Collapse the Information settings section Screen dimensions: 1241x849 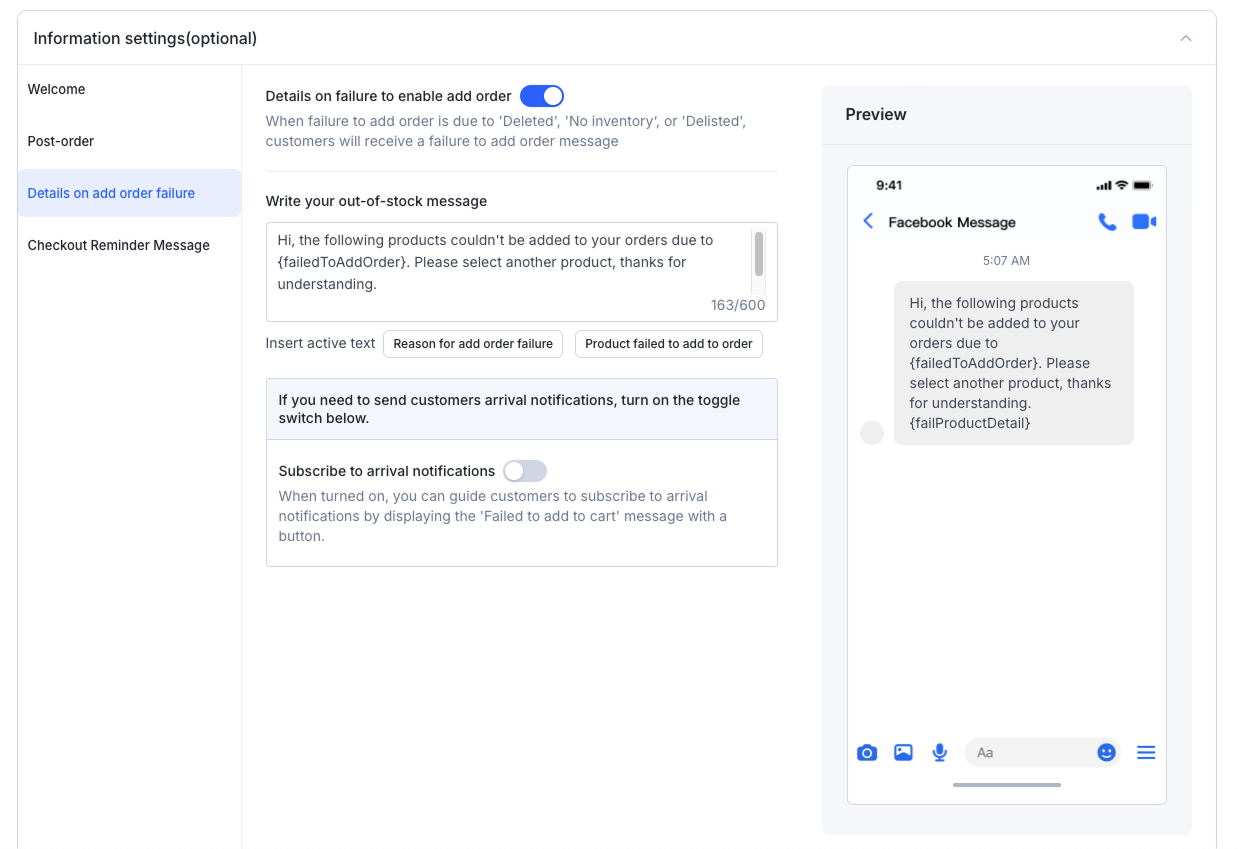[1186, 39]
